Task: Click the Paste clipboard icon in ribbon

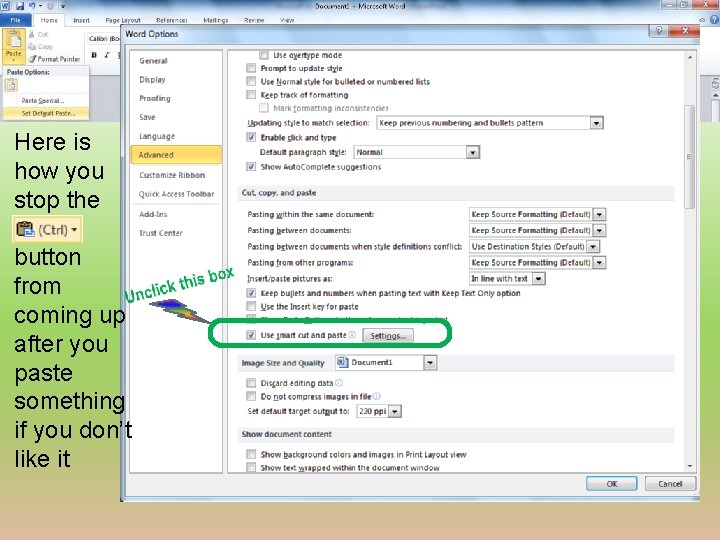Action: click(x=13, y=39)
